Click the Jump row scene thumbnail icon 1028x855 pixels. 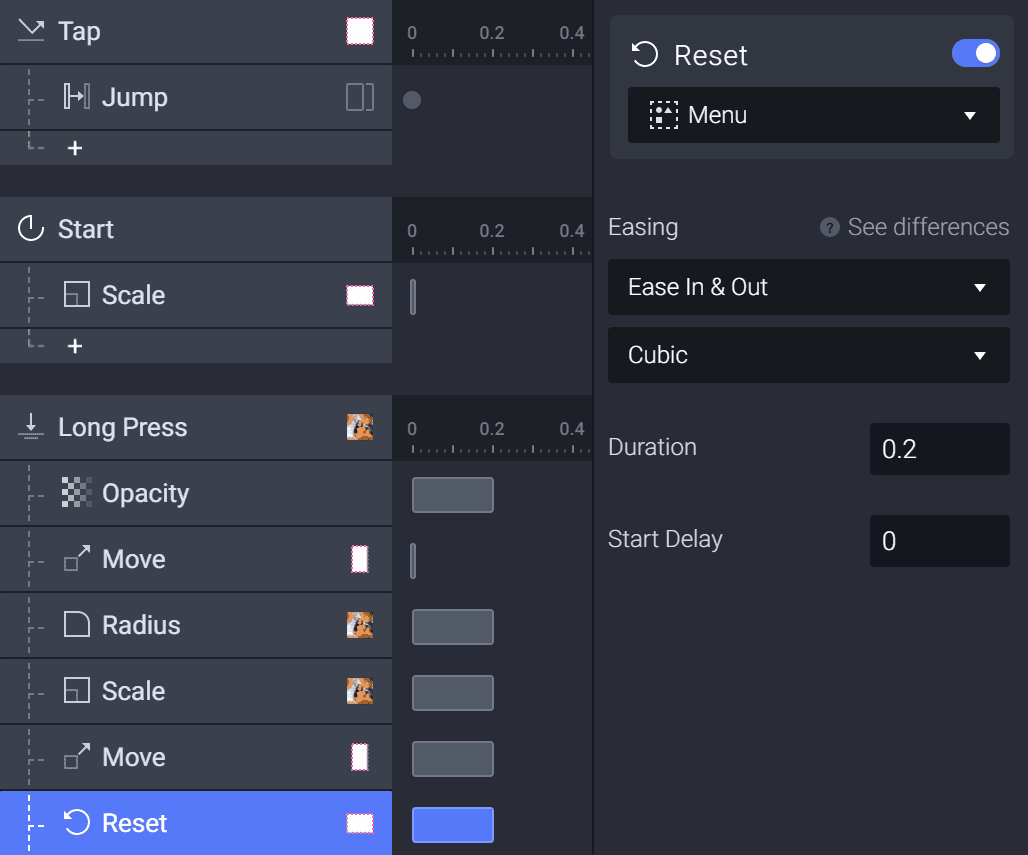tap(360, 97)
